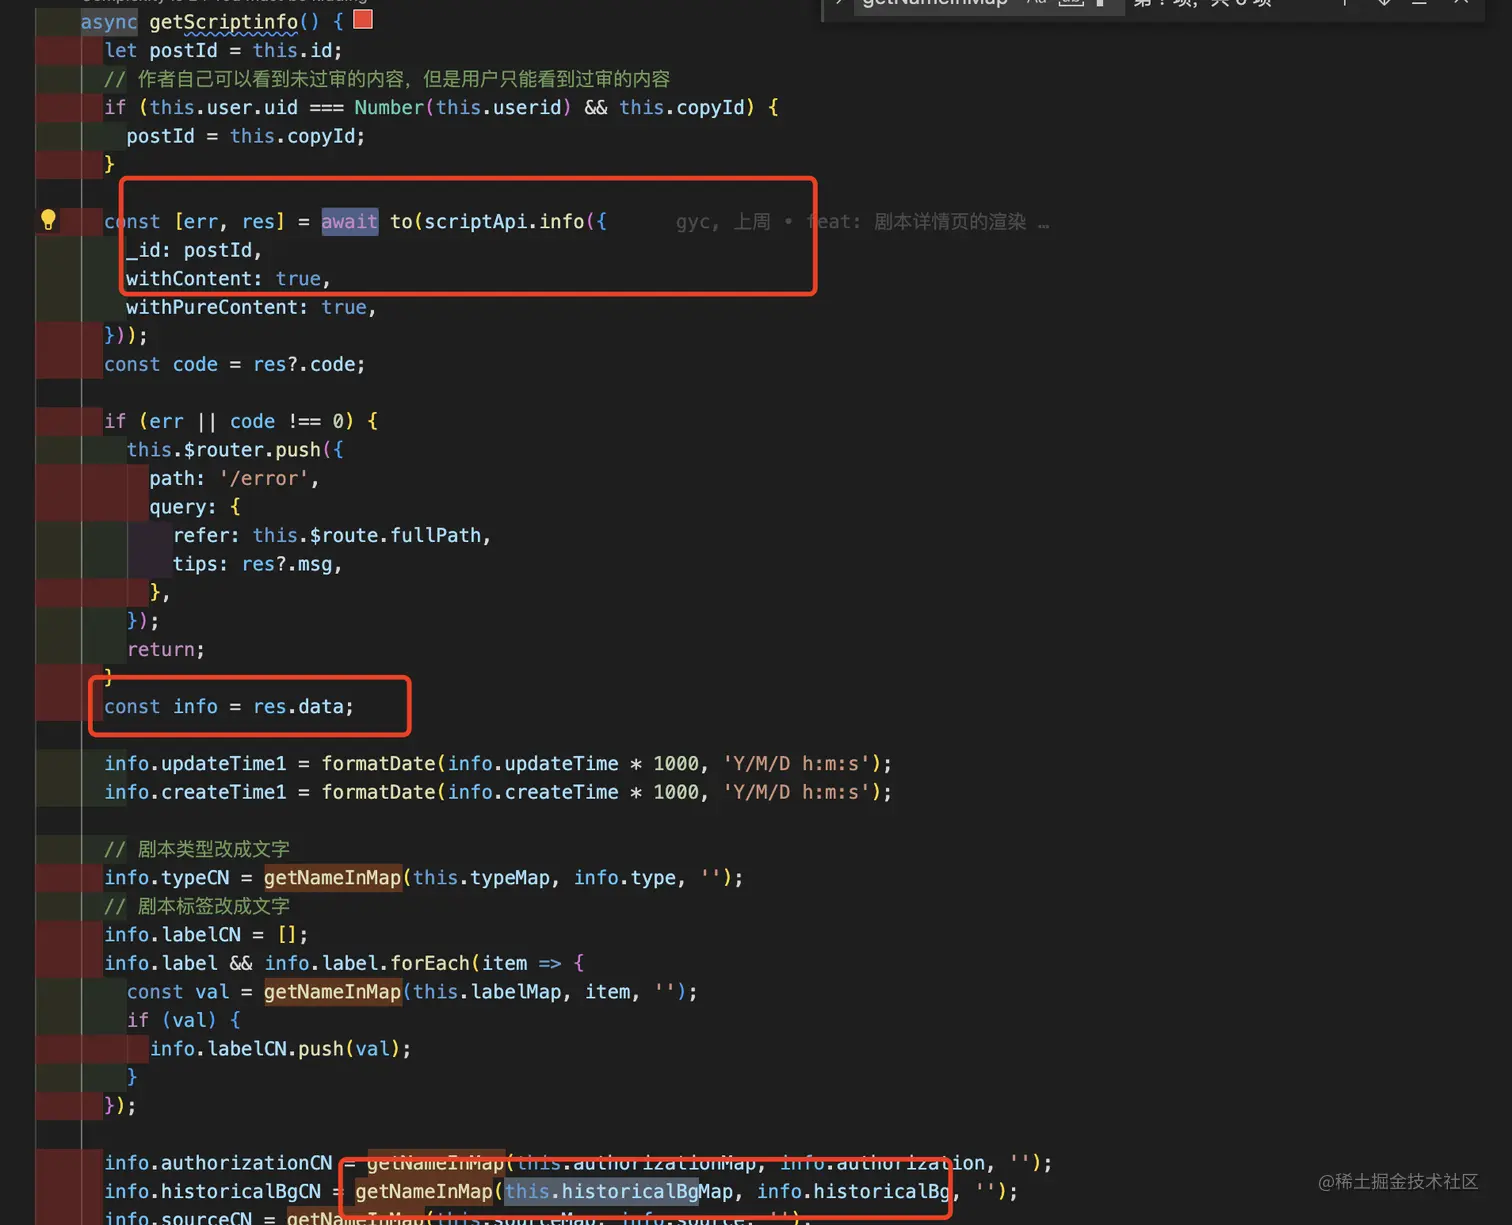1512x1225 pixels.
Task: Click the 'refer: this.$route.fullPath,' line
Action: tap(332, 535)
